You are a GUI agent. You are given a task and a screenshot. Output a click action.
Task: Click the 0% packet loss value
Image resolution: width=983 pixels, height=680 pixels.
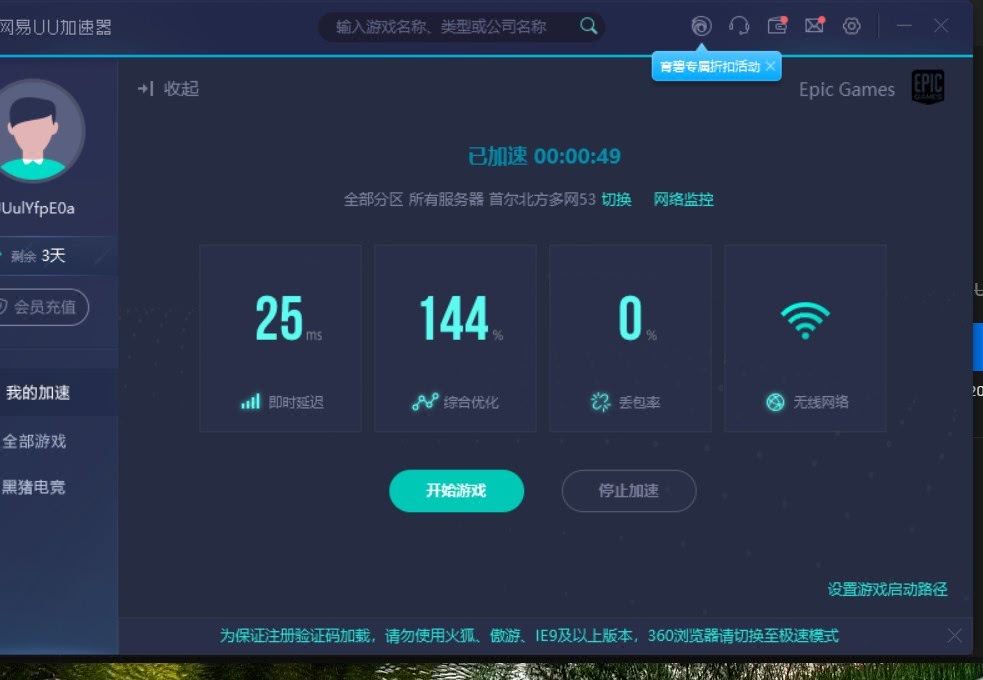tap(637, 319)
